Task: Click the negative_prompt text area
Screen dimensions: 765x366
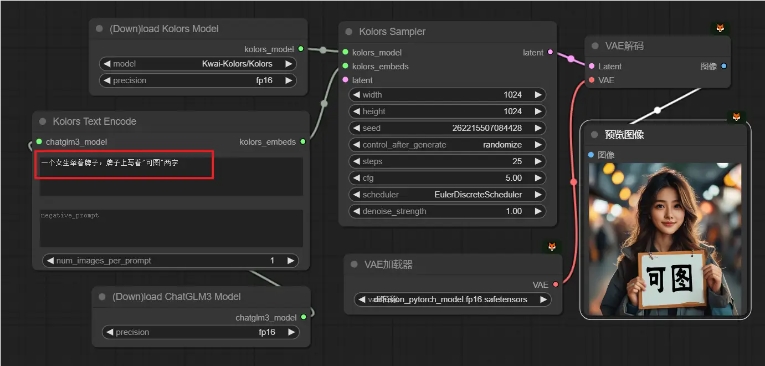Action: point(171,228)
